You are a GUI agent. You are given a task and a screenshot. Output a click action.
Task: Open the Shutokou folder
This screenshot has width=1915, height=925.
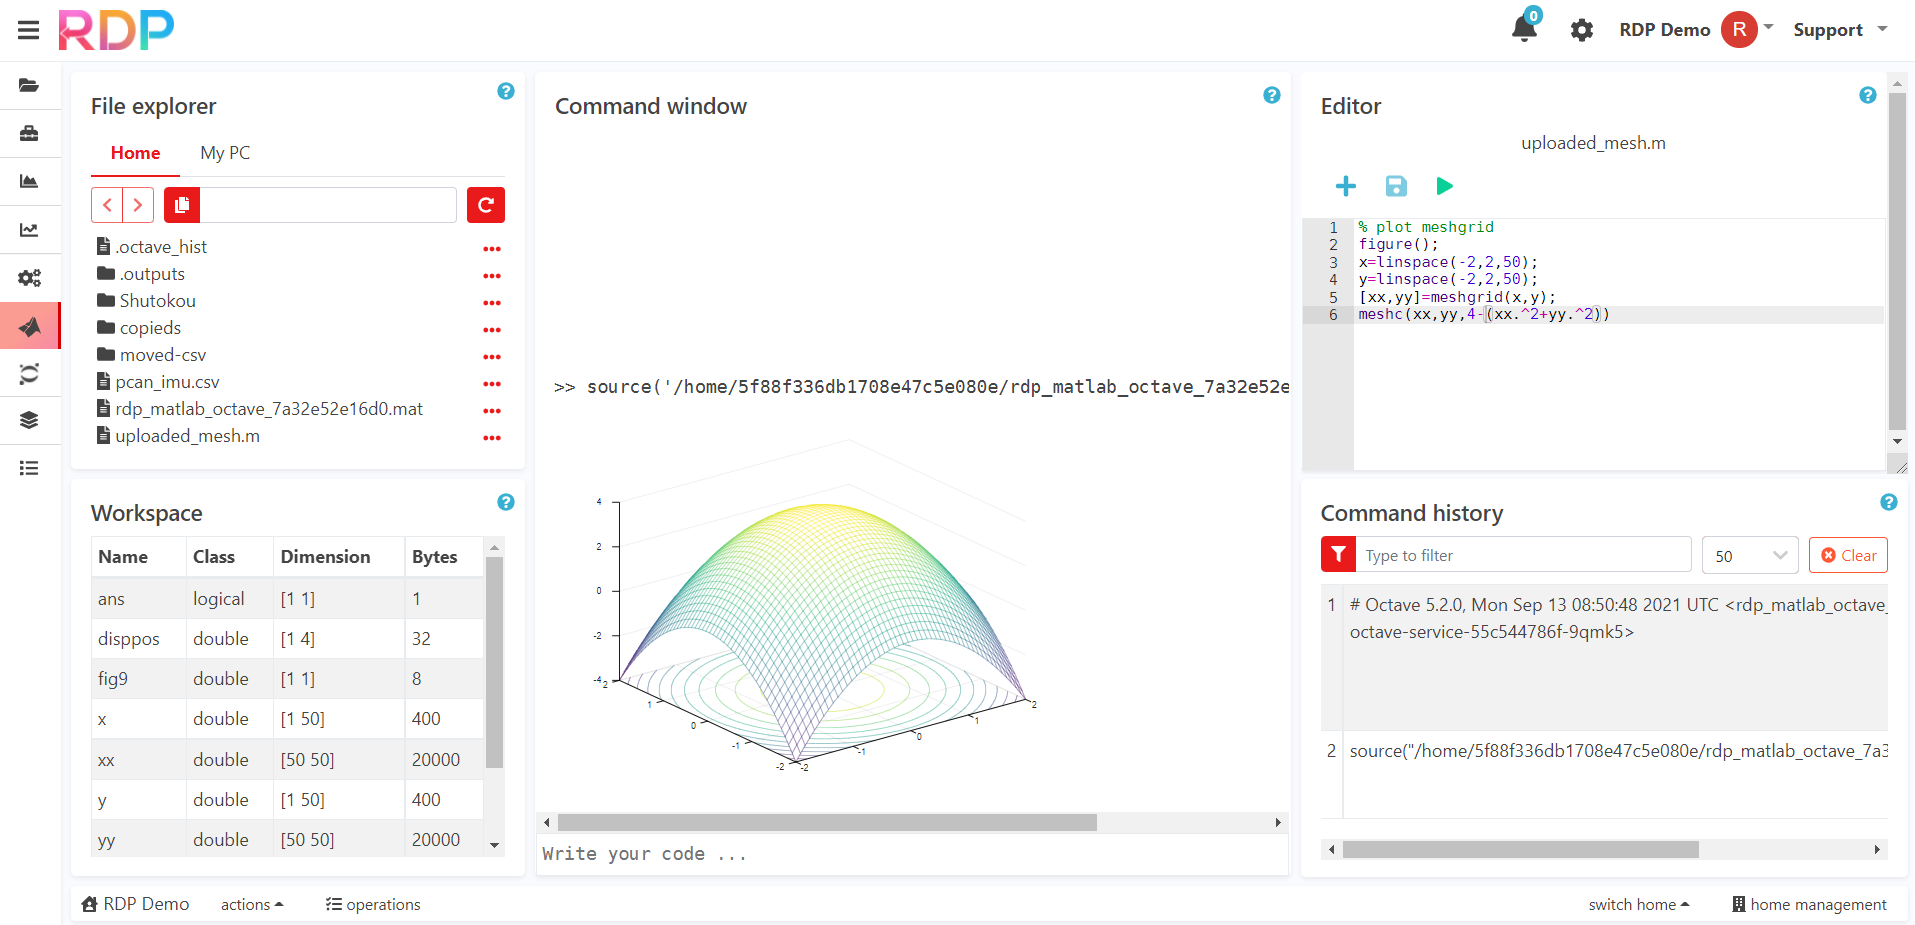tap(157, 301)
